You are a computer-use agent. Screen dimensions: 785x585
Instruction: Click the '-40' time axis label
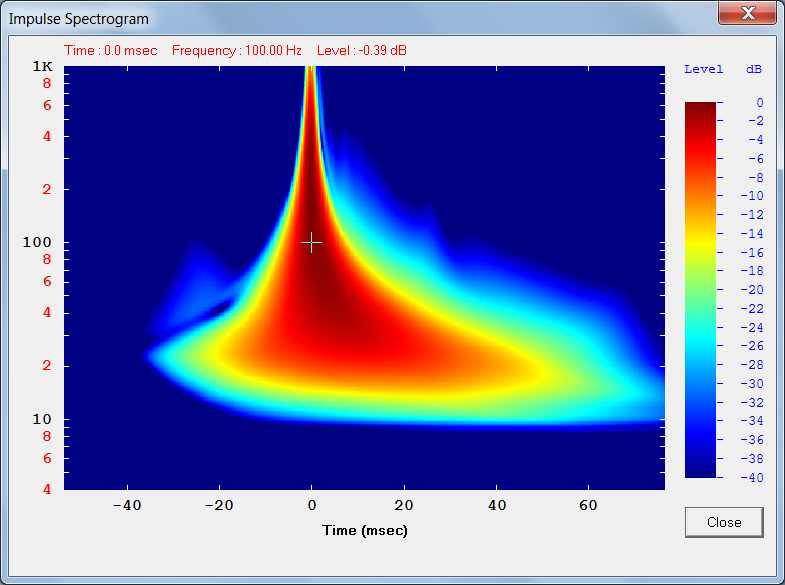(x=127, y=505)
